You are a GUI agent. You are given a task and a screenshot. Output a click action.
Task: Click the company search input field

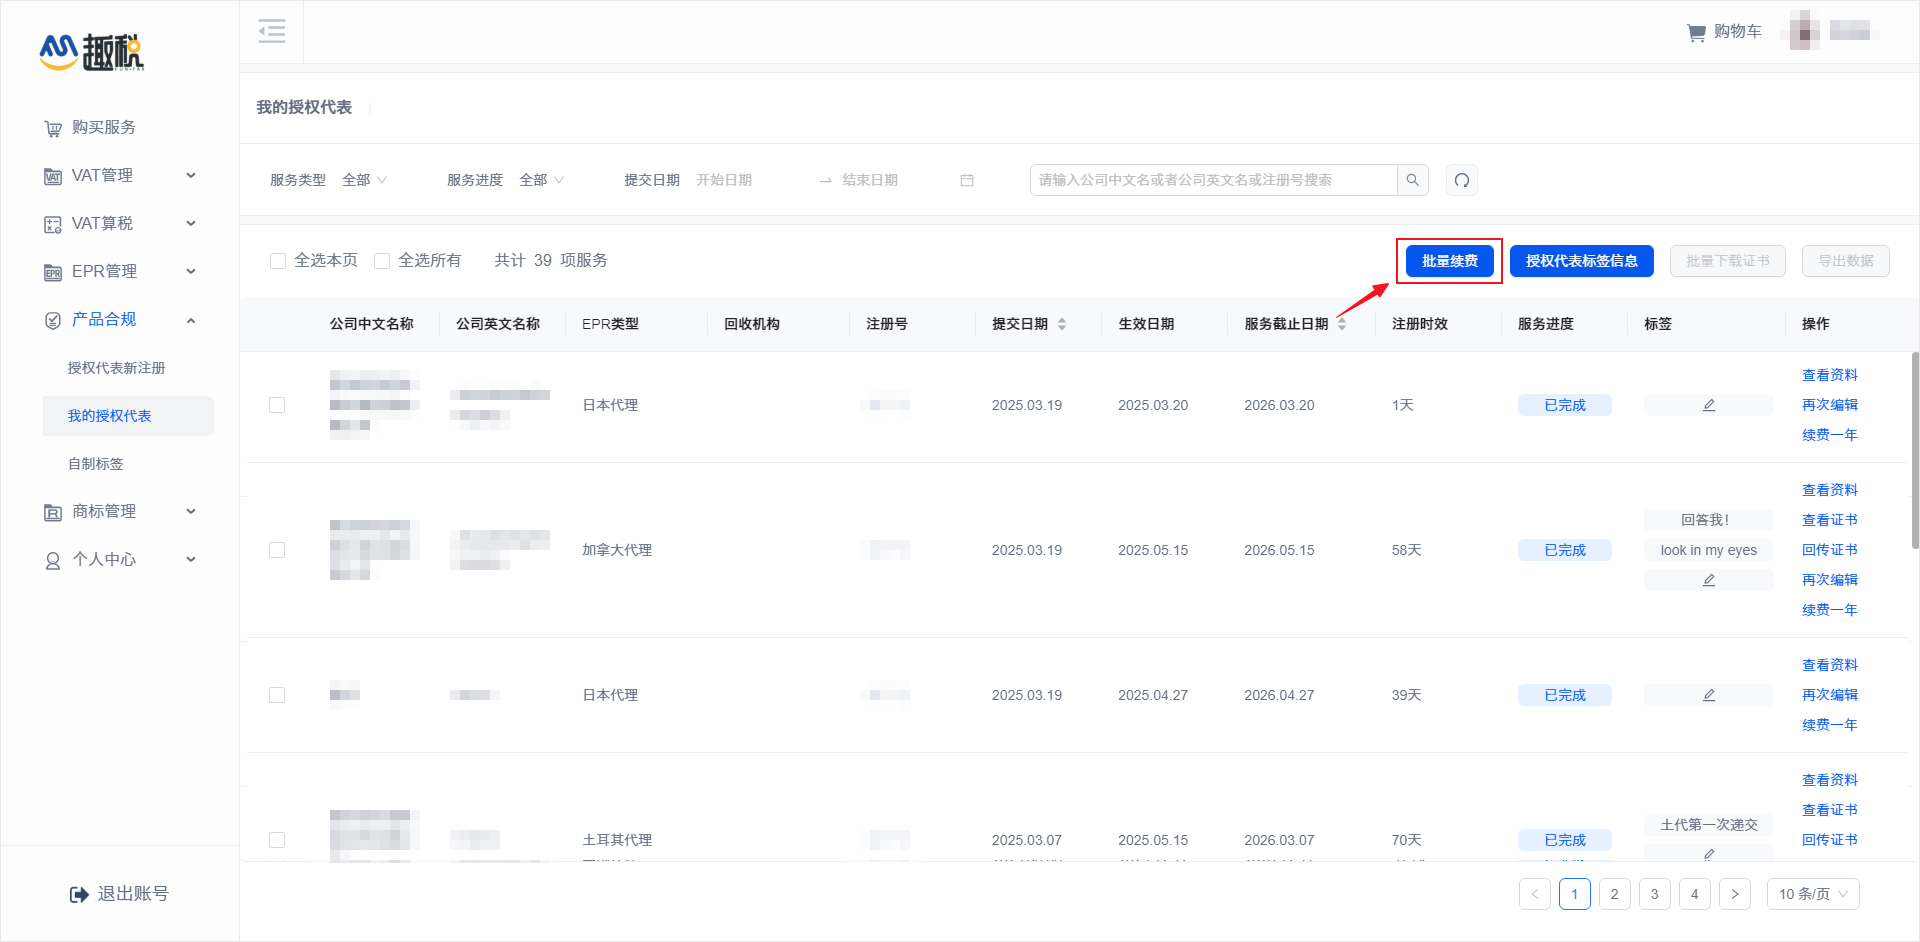pyautogui.click(x=1200, y=180)
